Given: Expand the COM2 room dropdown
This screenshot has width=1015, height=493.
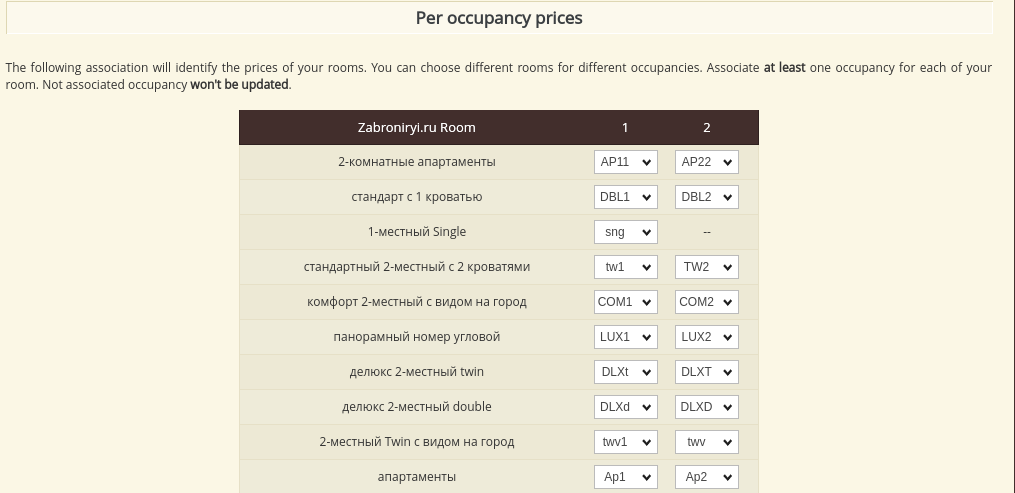Looking at the screenshot, I should click(x=707, y=302).
